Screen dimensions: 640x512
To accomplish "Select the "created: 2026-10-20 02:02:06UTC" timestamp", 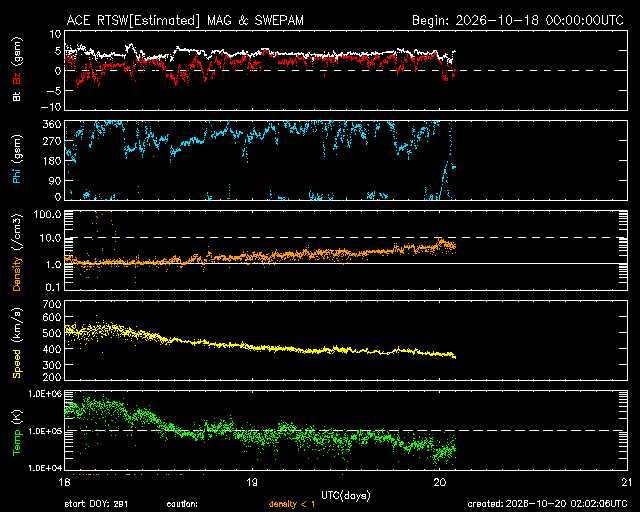I will point(547,504).
